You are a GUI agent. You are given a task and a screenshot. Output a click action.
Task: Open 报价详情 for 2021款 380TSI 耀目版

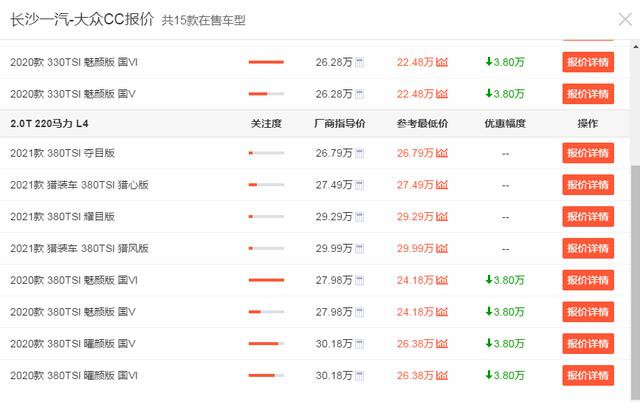click(x=588, y=217)
